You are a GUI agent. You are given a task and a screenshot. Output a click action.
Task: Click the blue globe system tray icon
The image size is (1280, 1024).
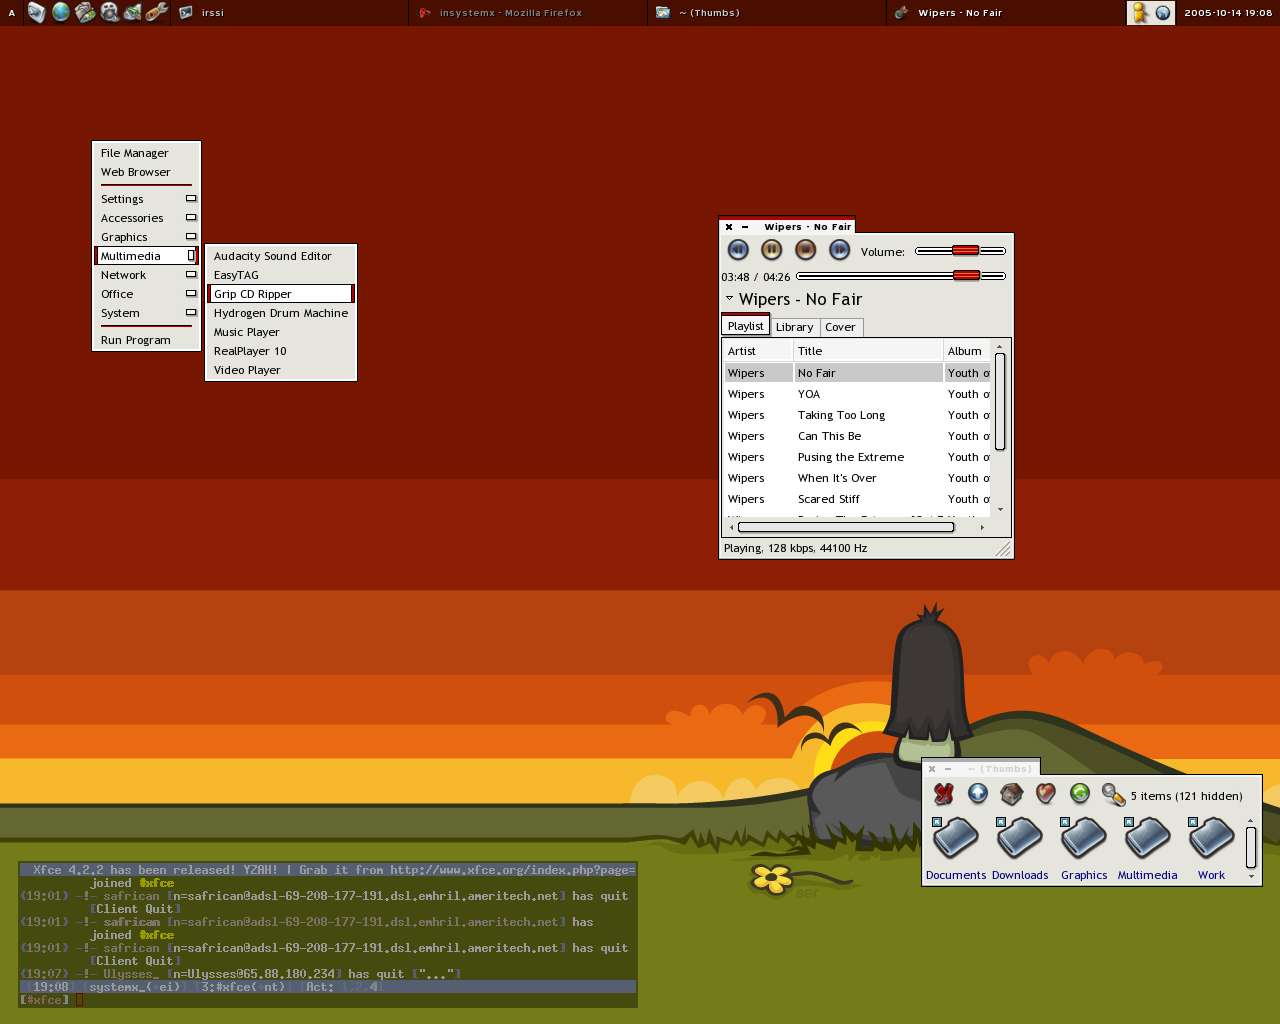click(1163, 13)
